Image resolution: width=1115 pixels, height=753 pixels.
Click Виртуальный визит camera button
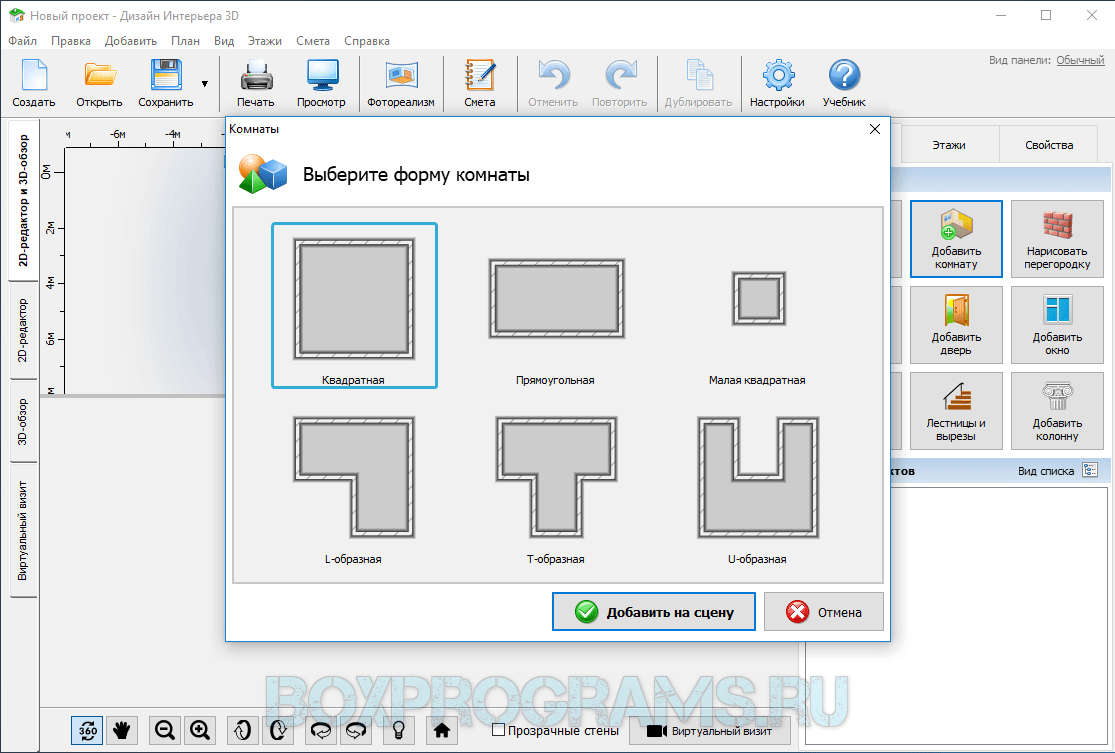(x=710, y=730)
